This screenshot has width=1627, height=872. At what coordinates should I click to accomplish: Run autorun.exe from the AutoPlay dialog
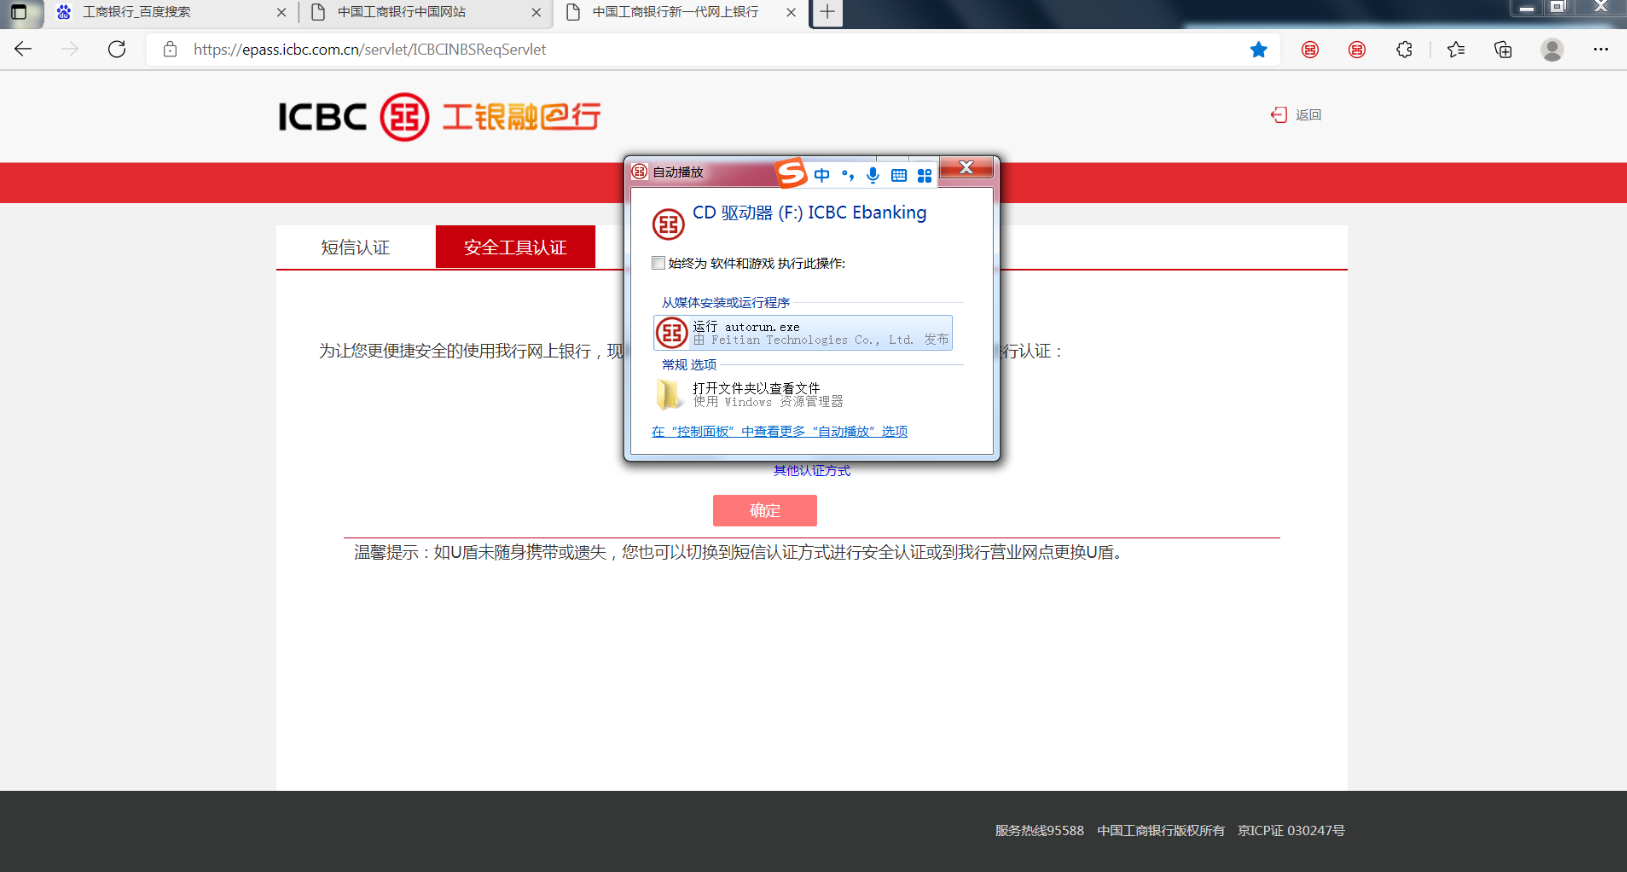pyautogui.click(x=802, y=333)
